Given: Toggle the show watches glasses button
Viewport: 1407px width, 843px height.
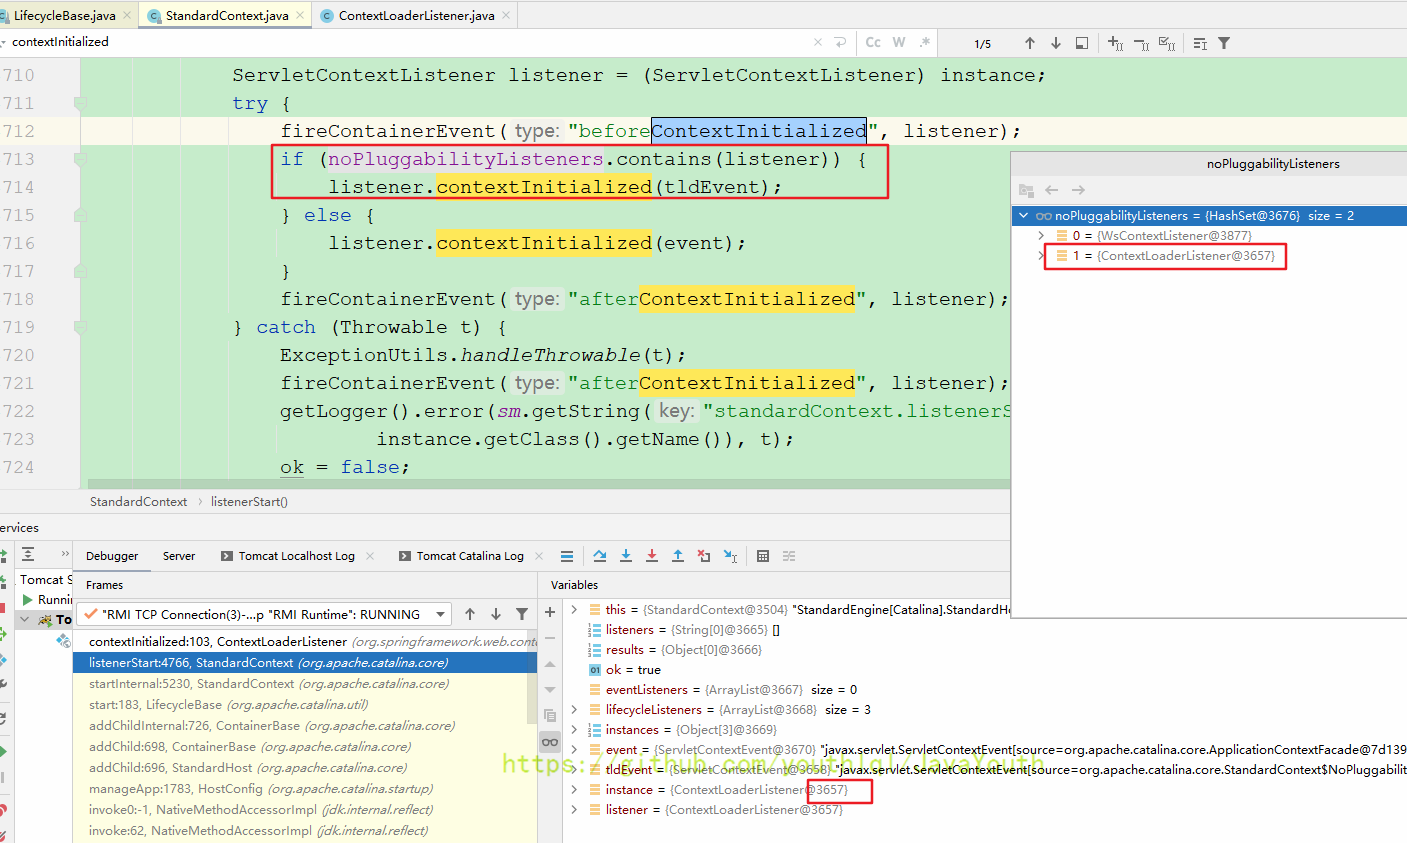Looking at the screenshot, I should click(x=550, y=741).
